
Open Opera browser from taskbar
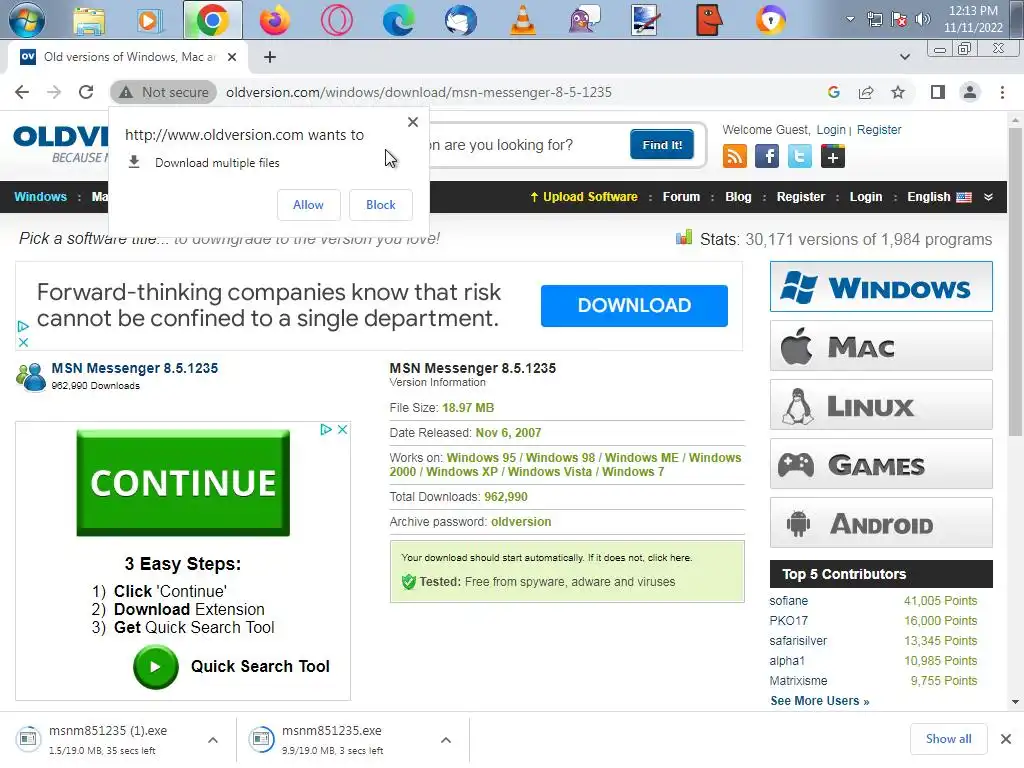[x=337, y=20]
